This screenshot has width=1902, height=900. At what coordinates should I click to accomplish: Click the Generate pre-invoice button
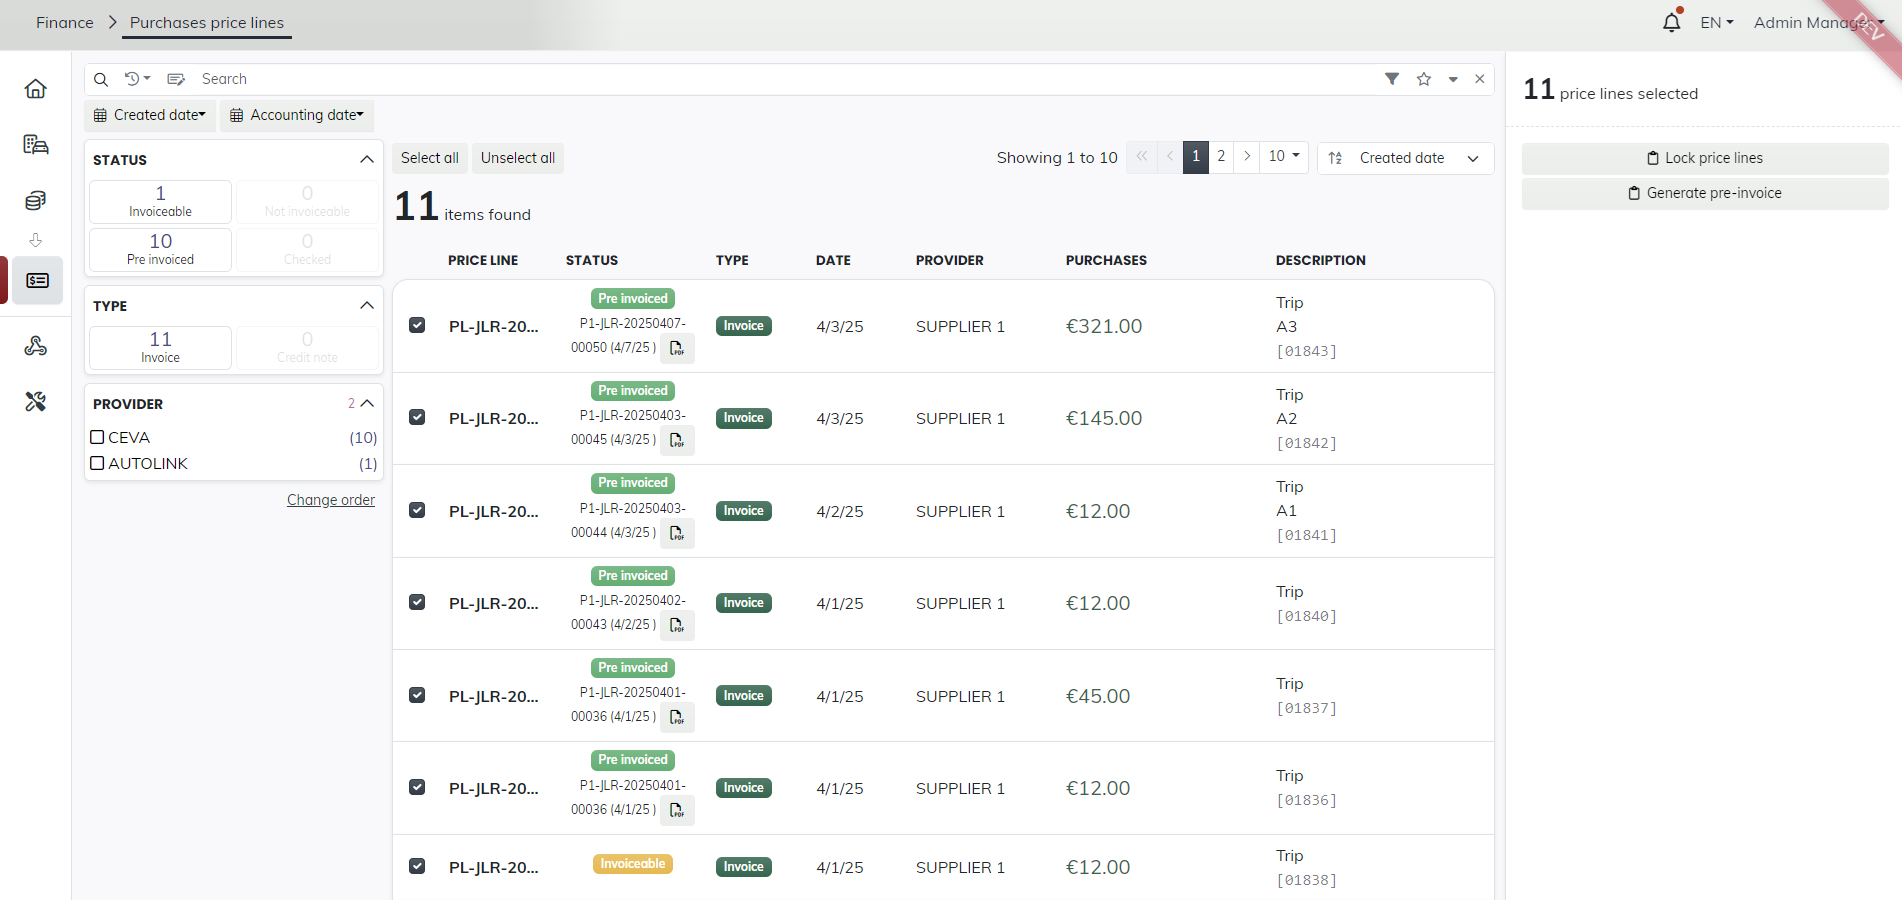pos(1704,193)
